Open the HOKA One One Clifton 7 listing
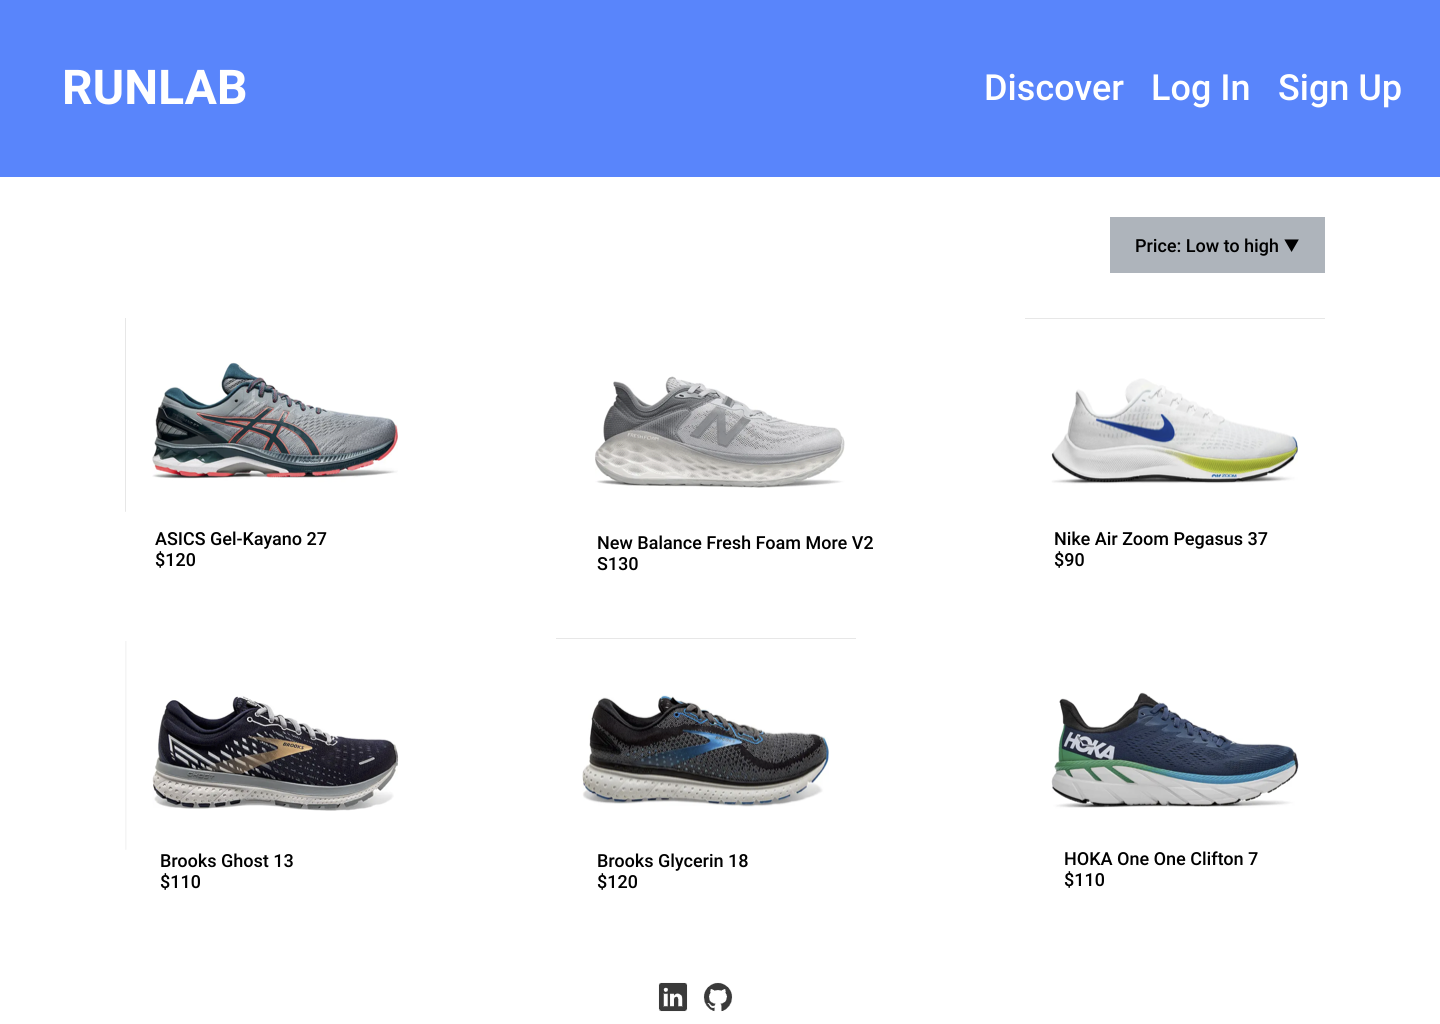This screenshot has height=1024, width=1440. click(1160, 858)
